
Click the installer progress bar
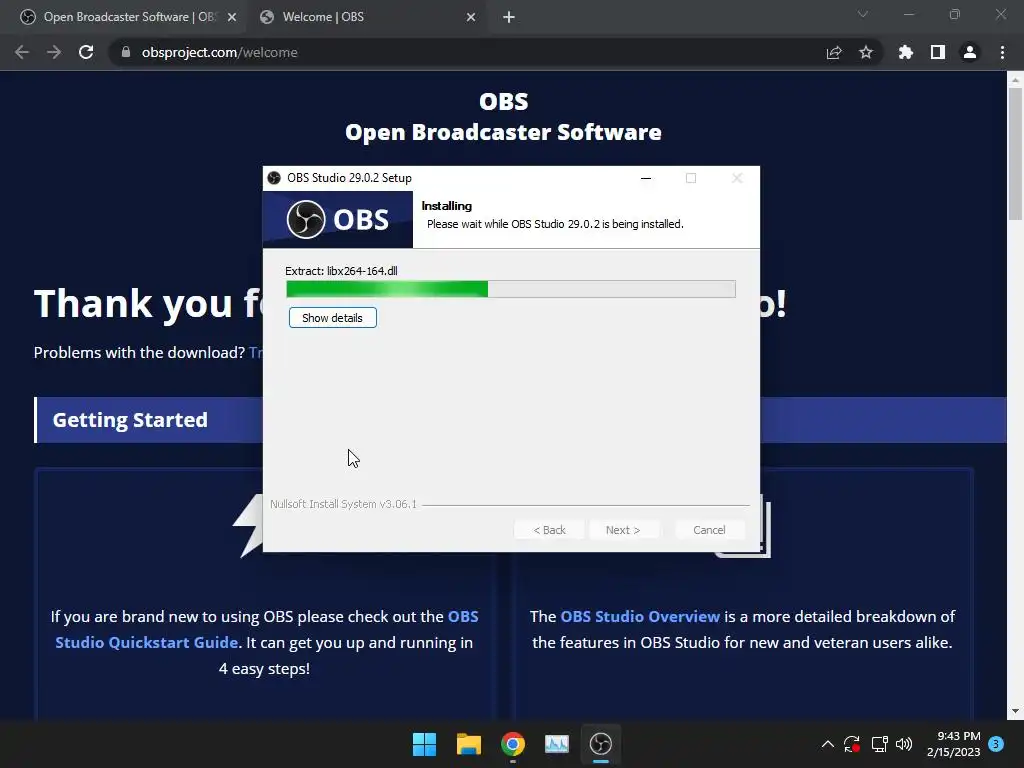pyautogui.click(x=511, y=289)
